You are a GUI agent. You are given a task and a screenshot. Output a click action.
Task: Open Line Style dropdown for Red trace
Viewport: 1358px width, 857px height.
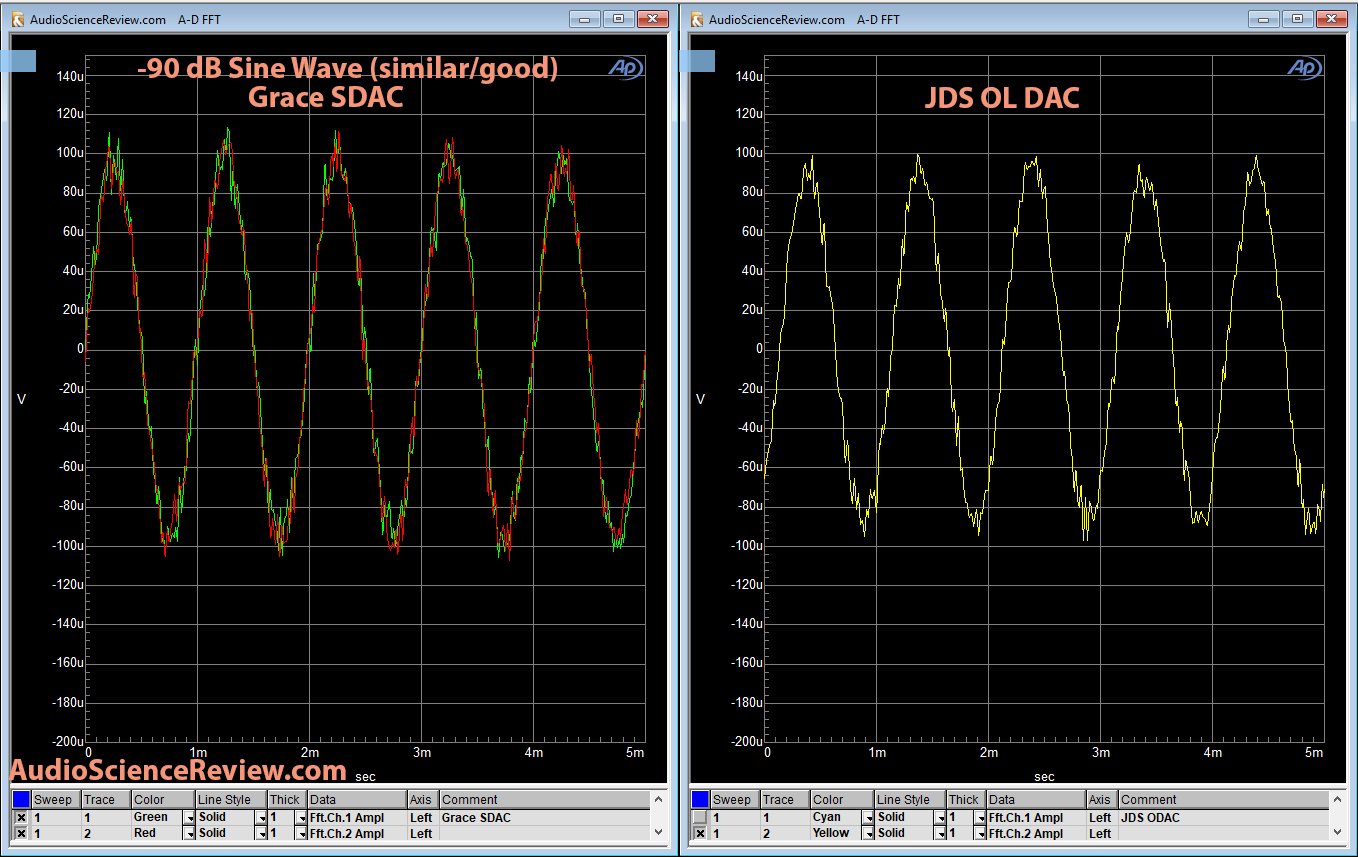click(261, 833)
